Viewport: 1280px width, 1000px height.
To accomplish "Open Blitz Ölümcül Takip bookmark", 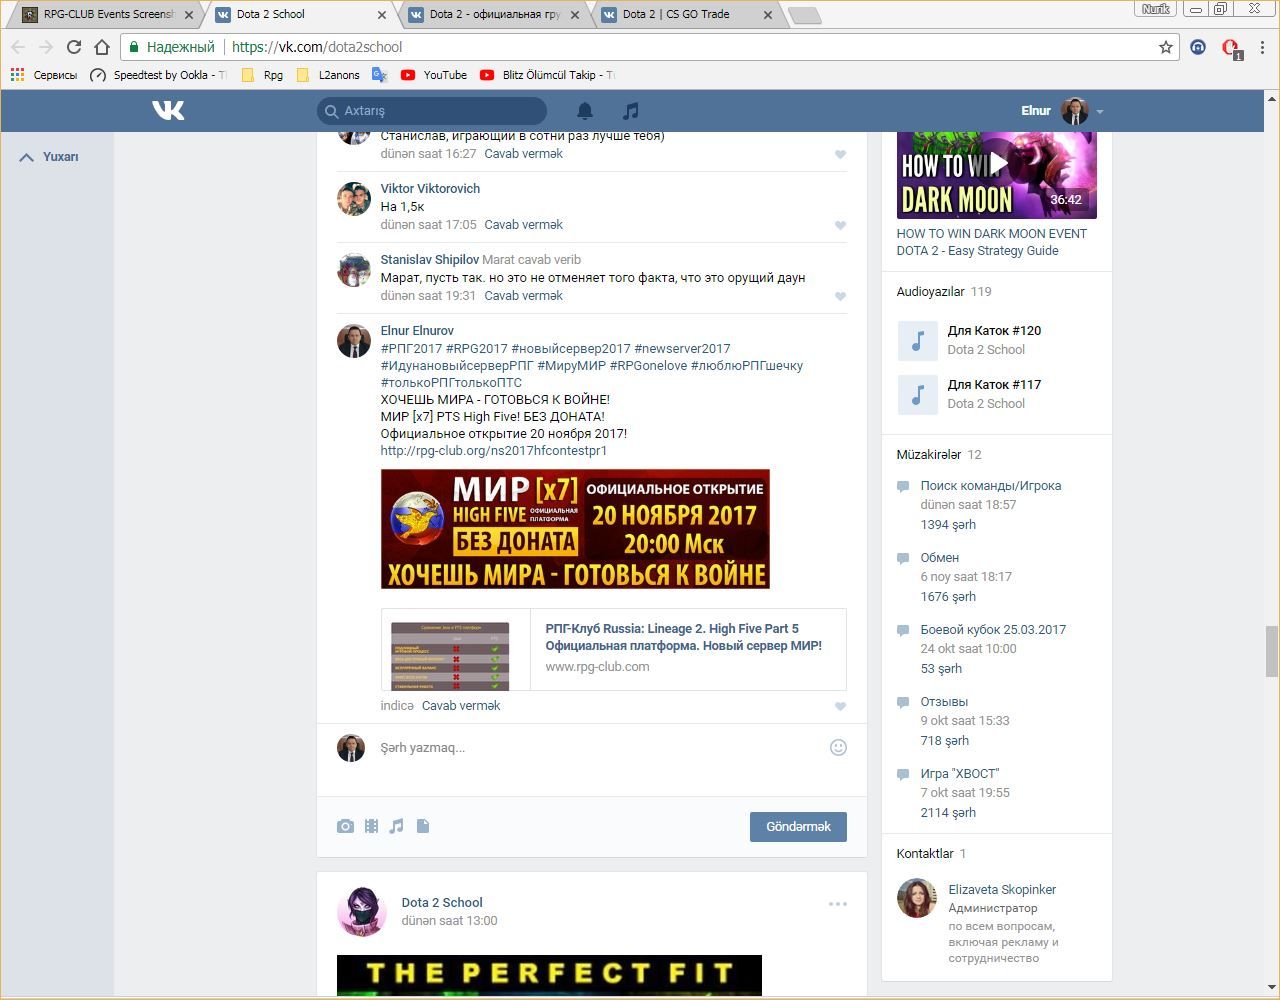I will tap(547, 75).
